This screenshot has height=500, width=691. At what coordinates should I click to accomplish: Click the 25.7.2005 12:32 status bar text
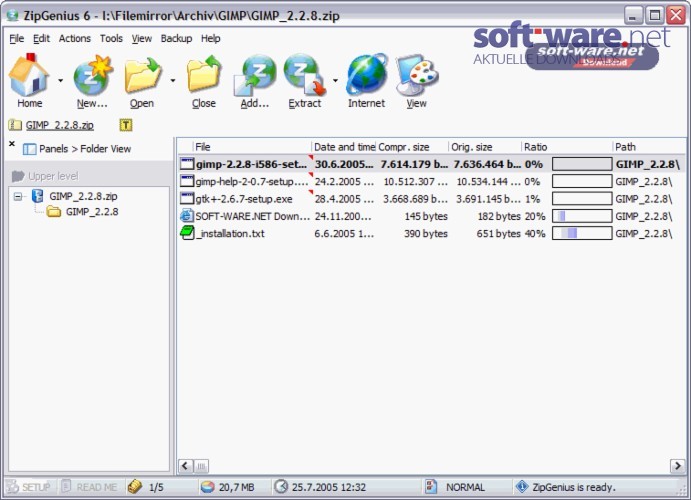[329, 487]
